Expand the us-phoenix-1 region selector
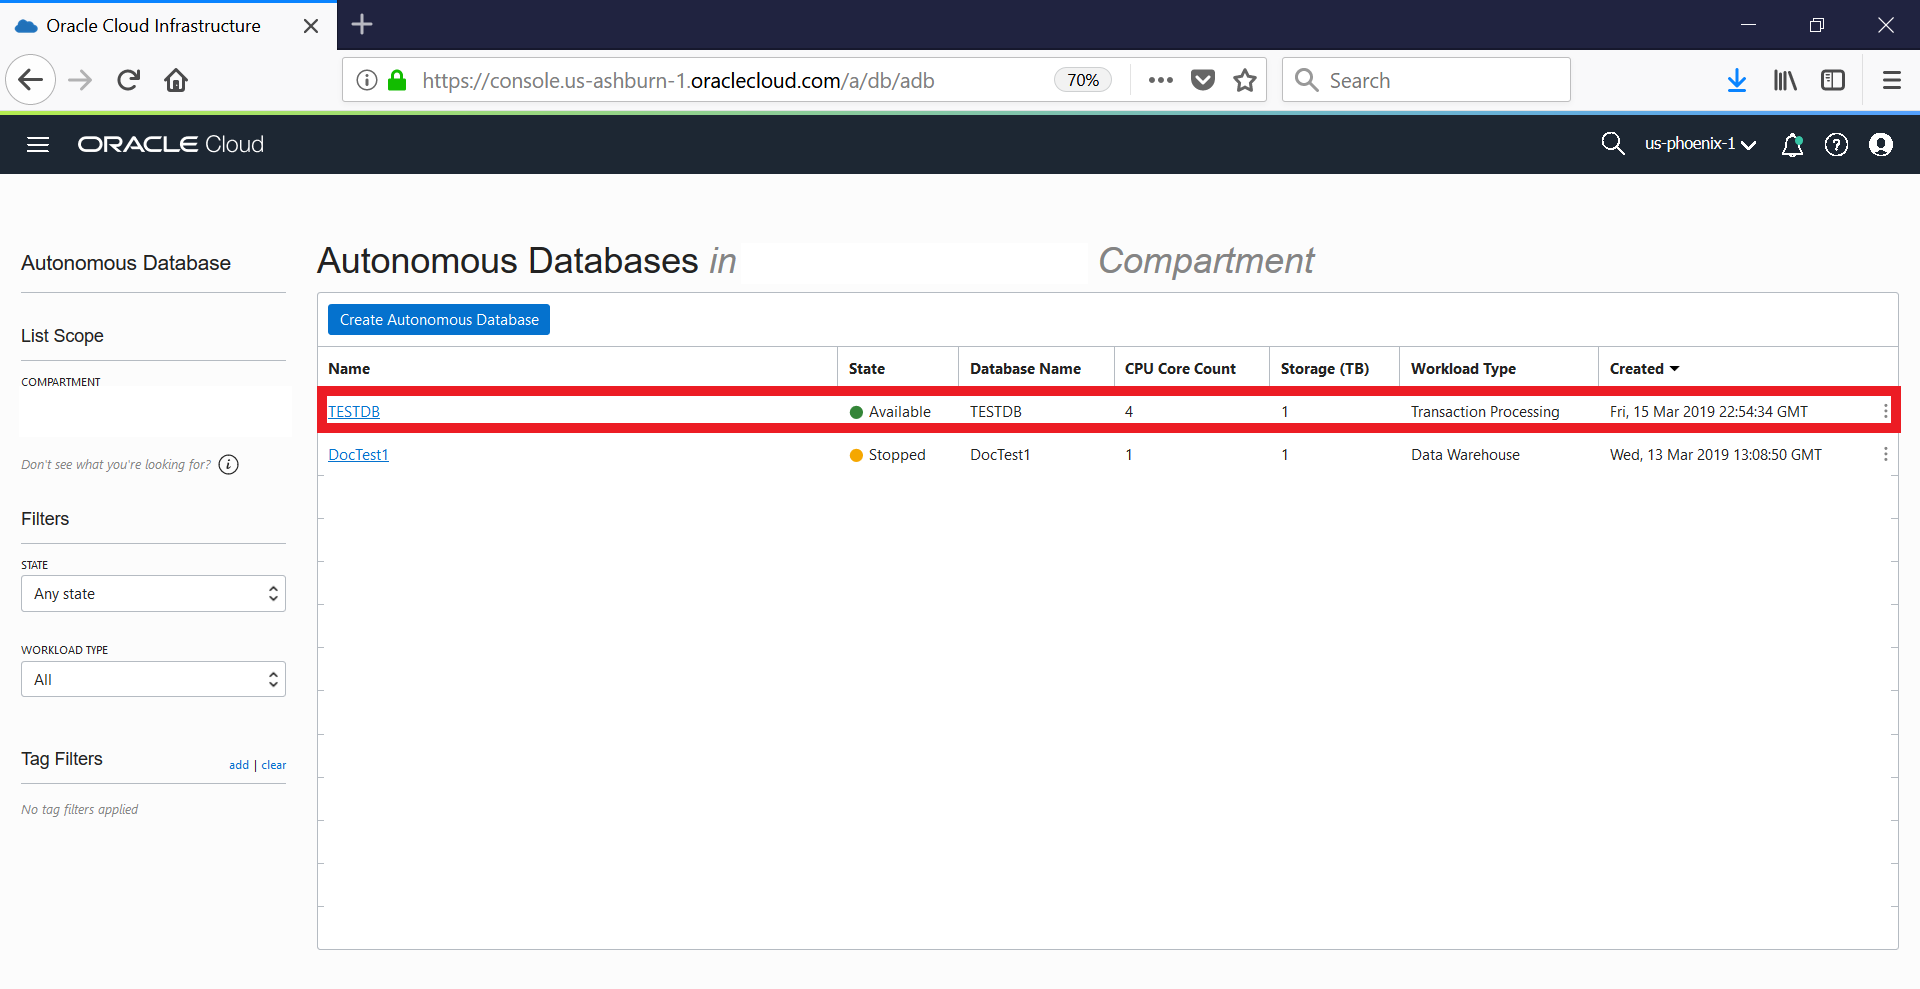 (x=1700, y=144)
